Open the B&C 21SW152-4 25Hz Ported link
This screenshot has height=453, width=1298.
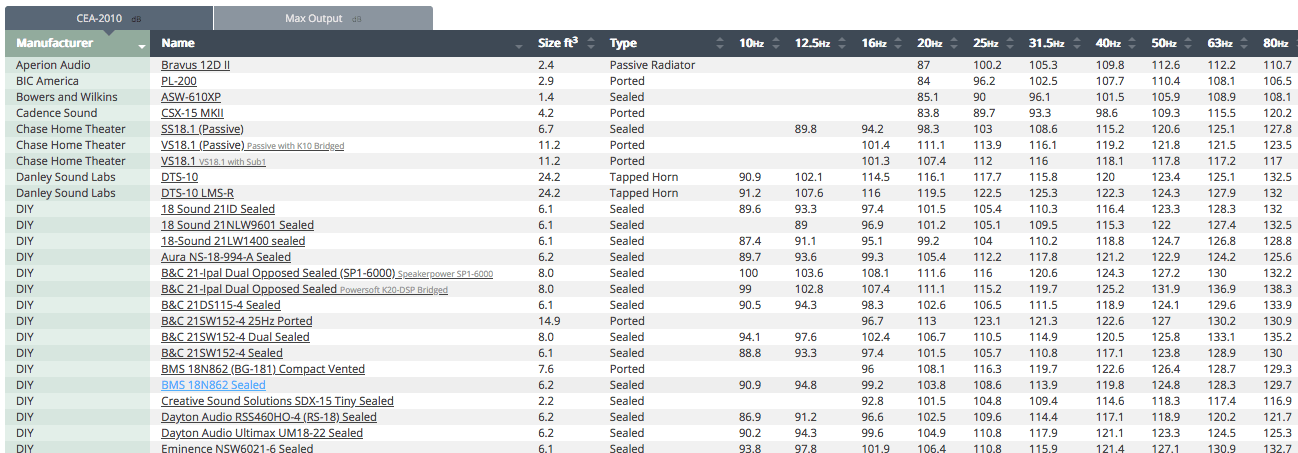pos(236,321)
